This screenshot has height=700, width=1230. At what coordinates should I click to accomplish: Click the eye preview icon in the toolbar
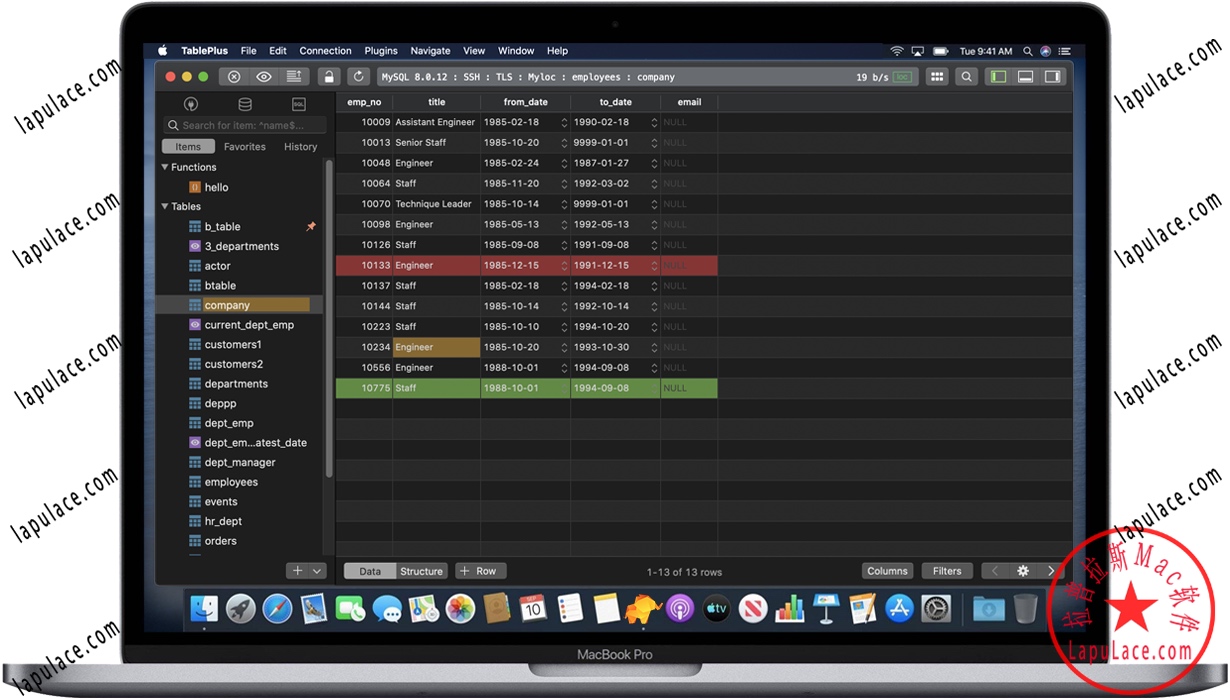point(263,76)
